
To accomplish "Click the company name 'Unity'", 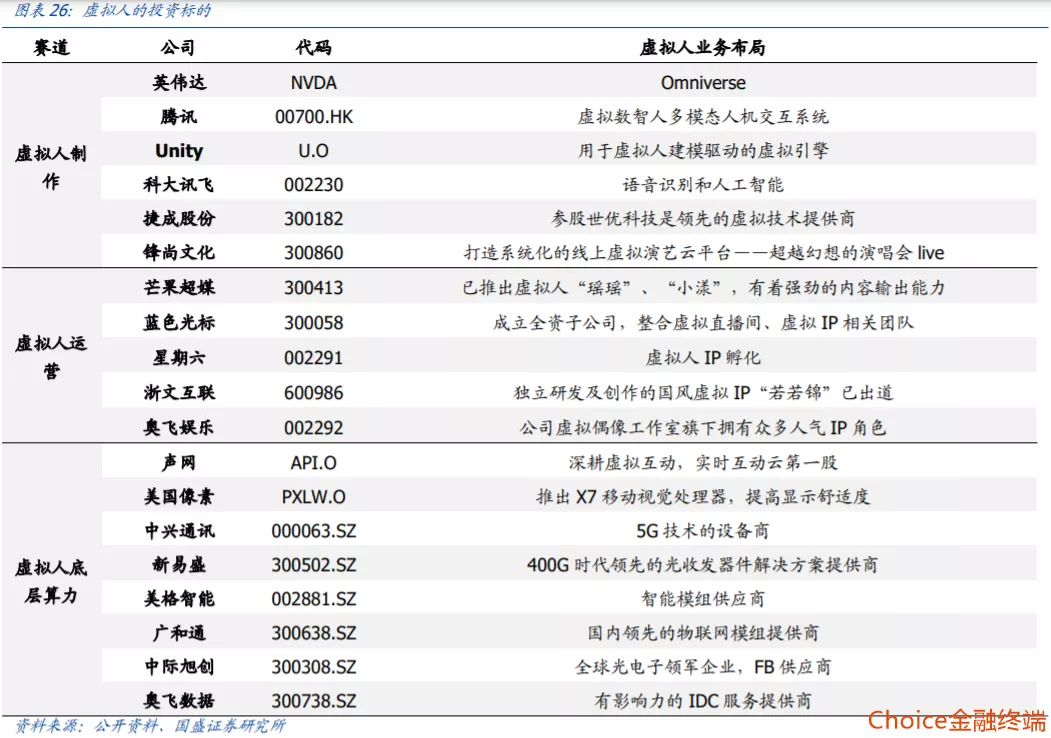I will pyautogui.click(x=179, y=151).
